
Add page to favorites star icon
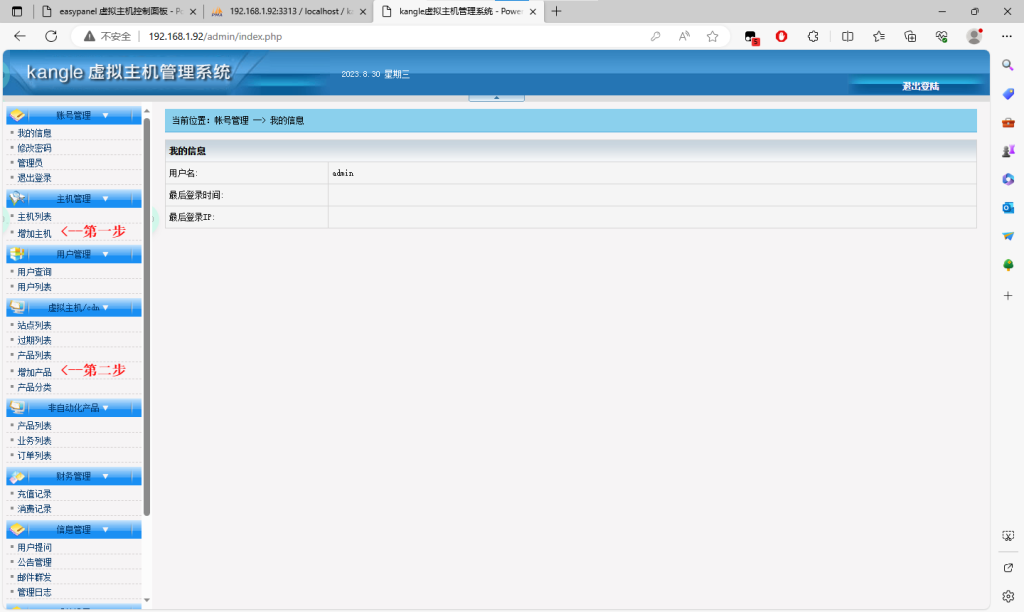coord(712,36)
